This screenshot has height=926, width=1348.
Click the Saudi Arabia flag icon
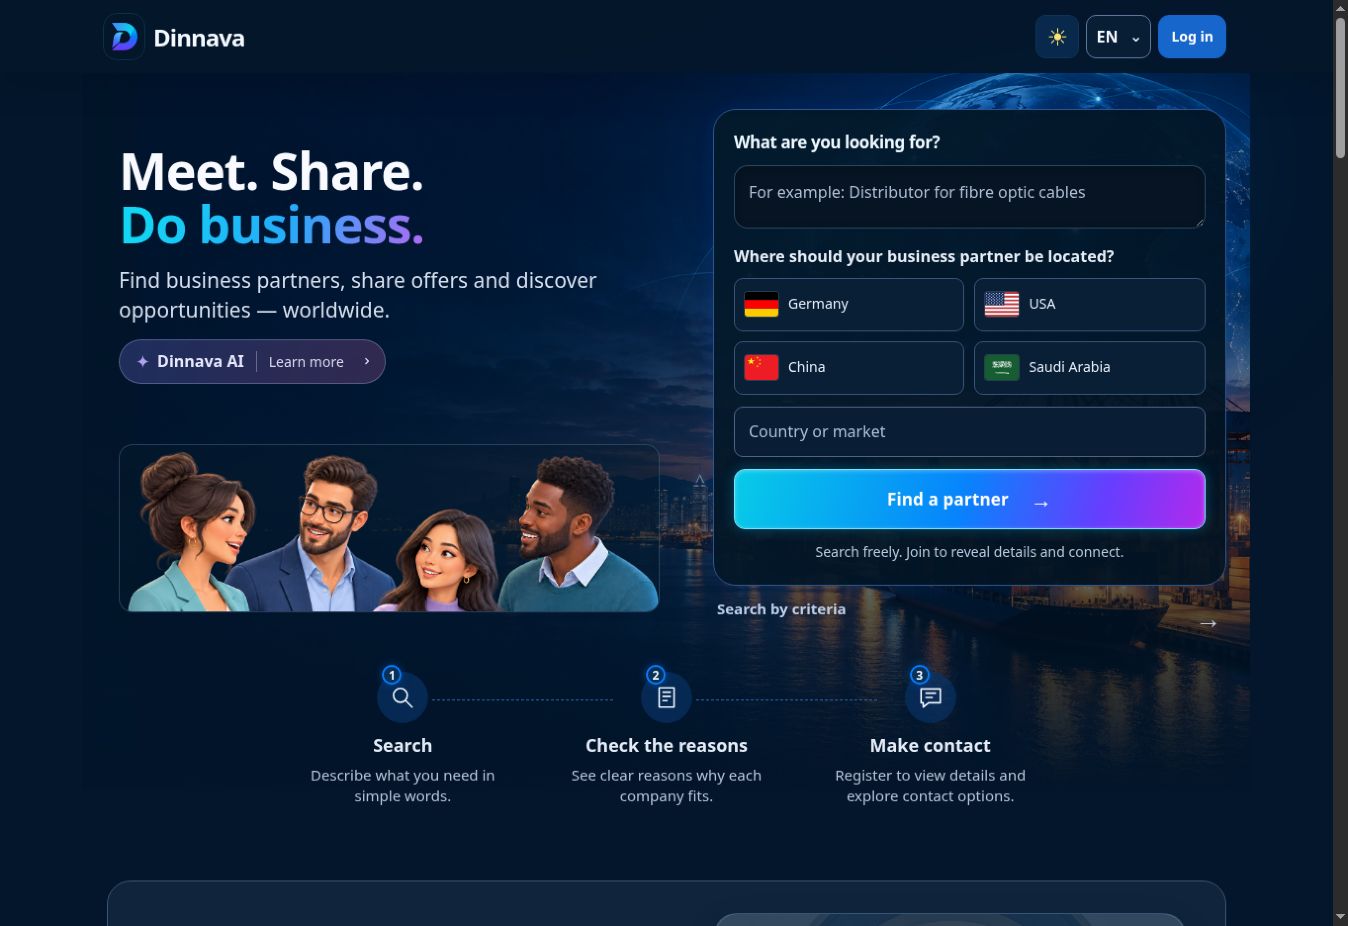pyautogui.click(x=1002, y=367)
